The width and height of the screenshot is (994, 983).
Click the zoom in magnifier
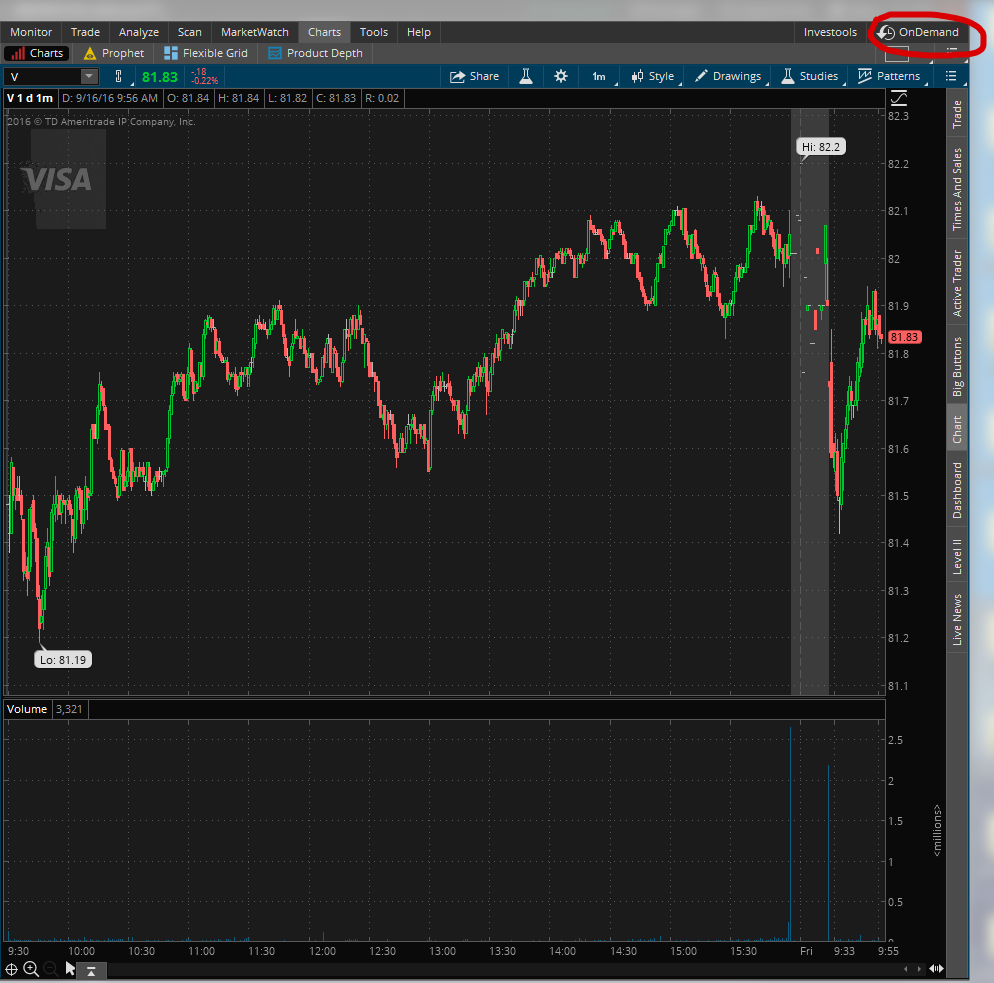click(x=31, y=969)
